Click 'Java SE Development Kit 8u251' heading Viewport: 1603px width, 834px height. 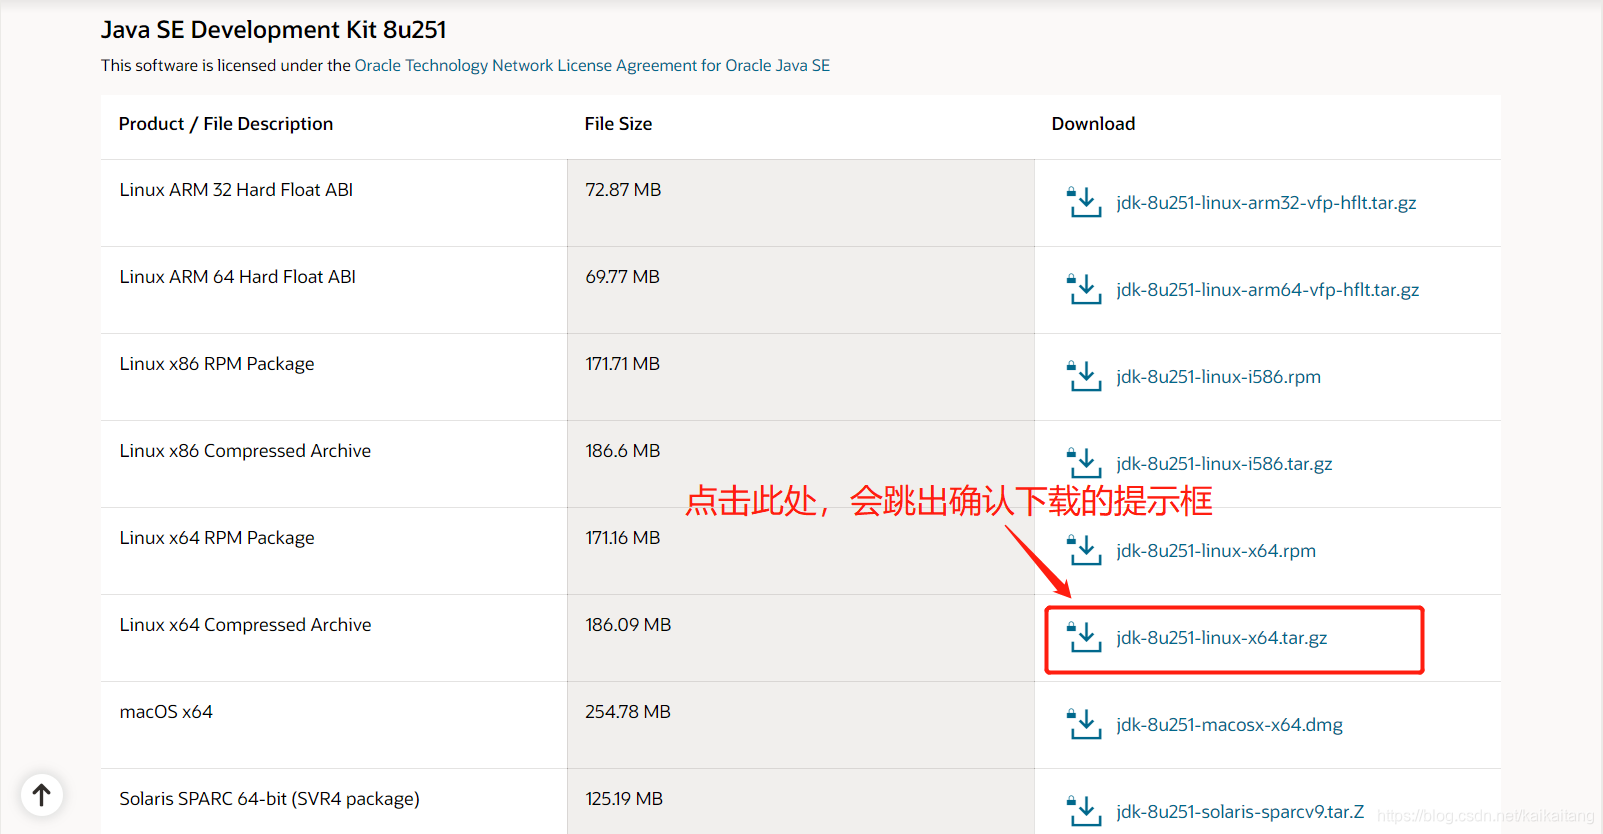tap(273, 30)
